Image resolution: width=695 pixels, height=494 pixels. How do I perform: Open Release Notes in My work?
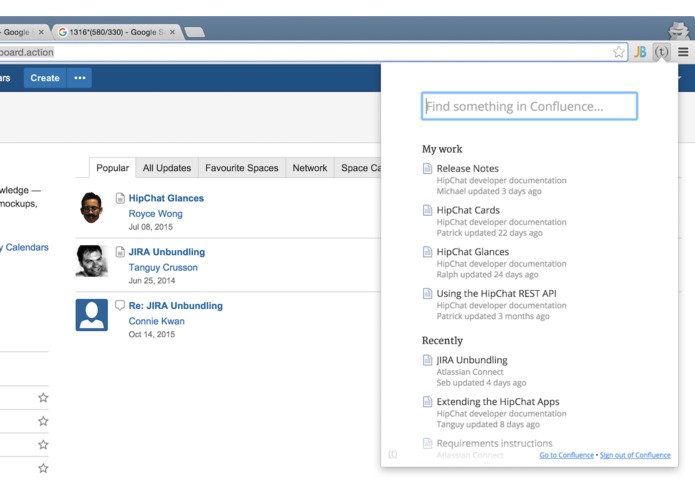click(468, 168)
